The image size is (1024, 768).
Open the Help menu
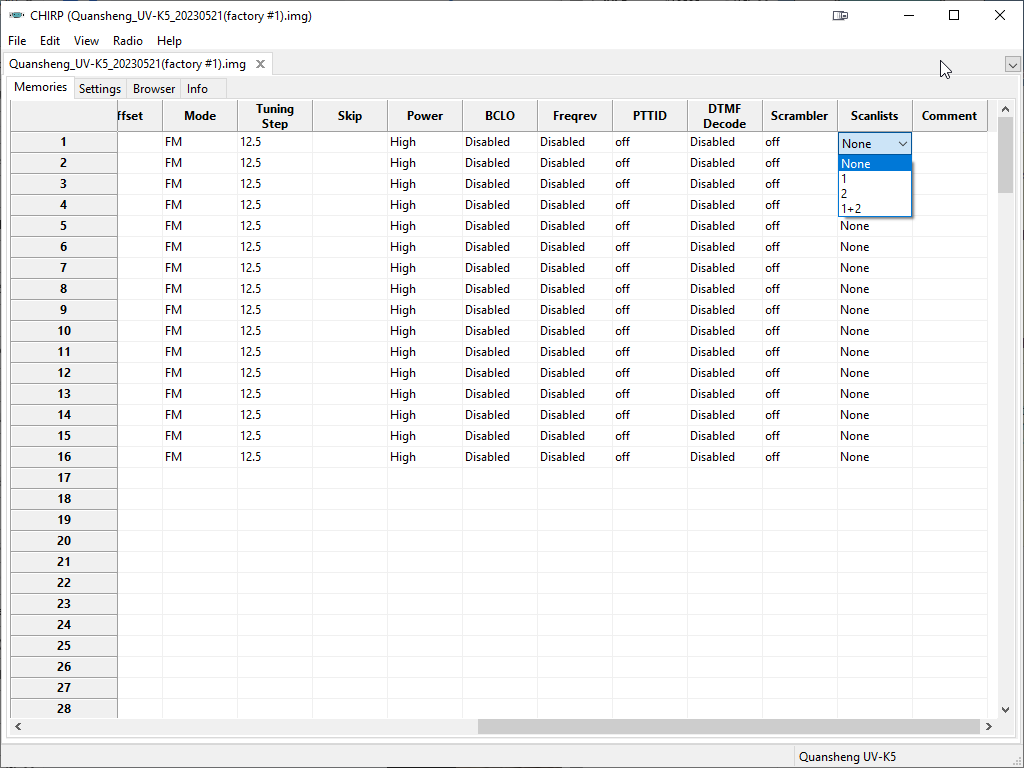169,40
